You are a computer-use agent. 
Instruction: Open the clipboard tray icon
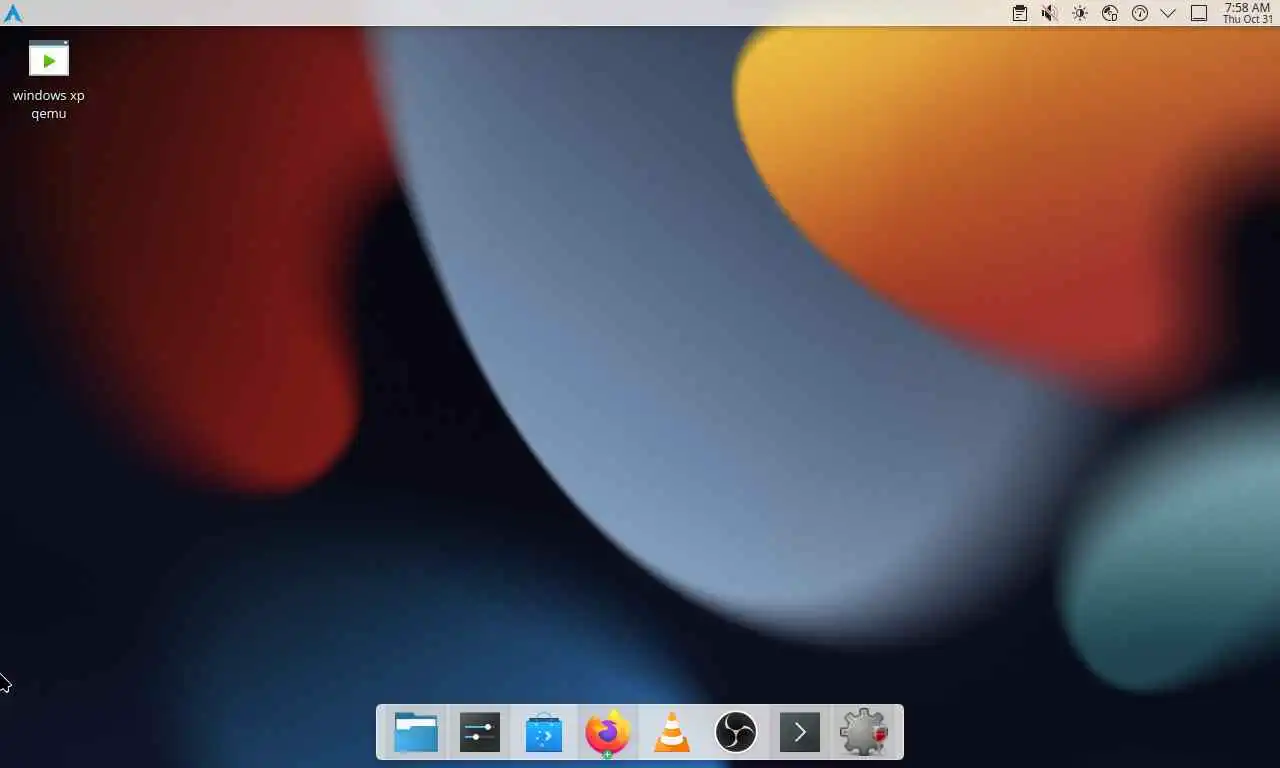point(1019,13)
